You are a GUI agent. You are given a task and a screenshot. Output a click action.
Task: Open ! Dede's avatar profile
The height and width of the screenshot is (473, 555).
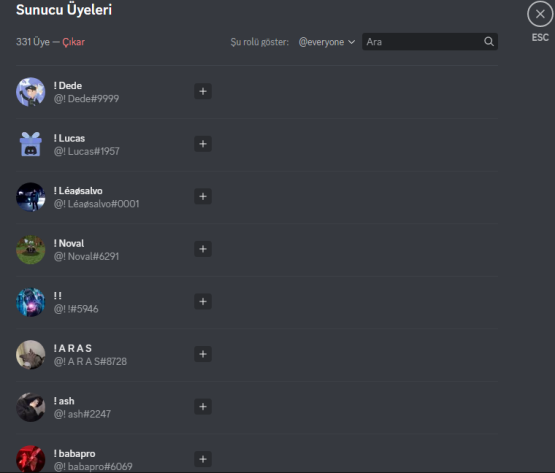pos(30,92)
